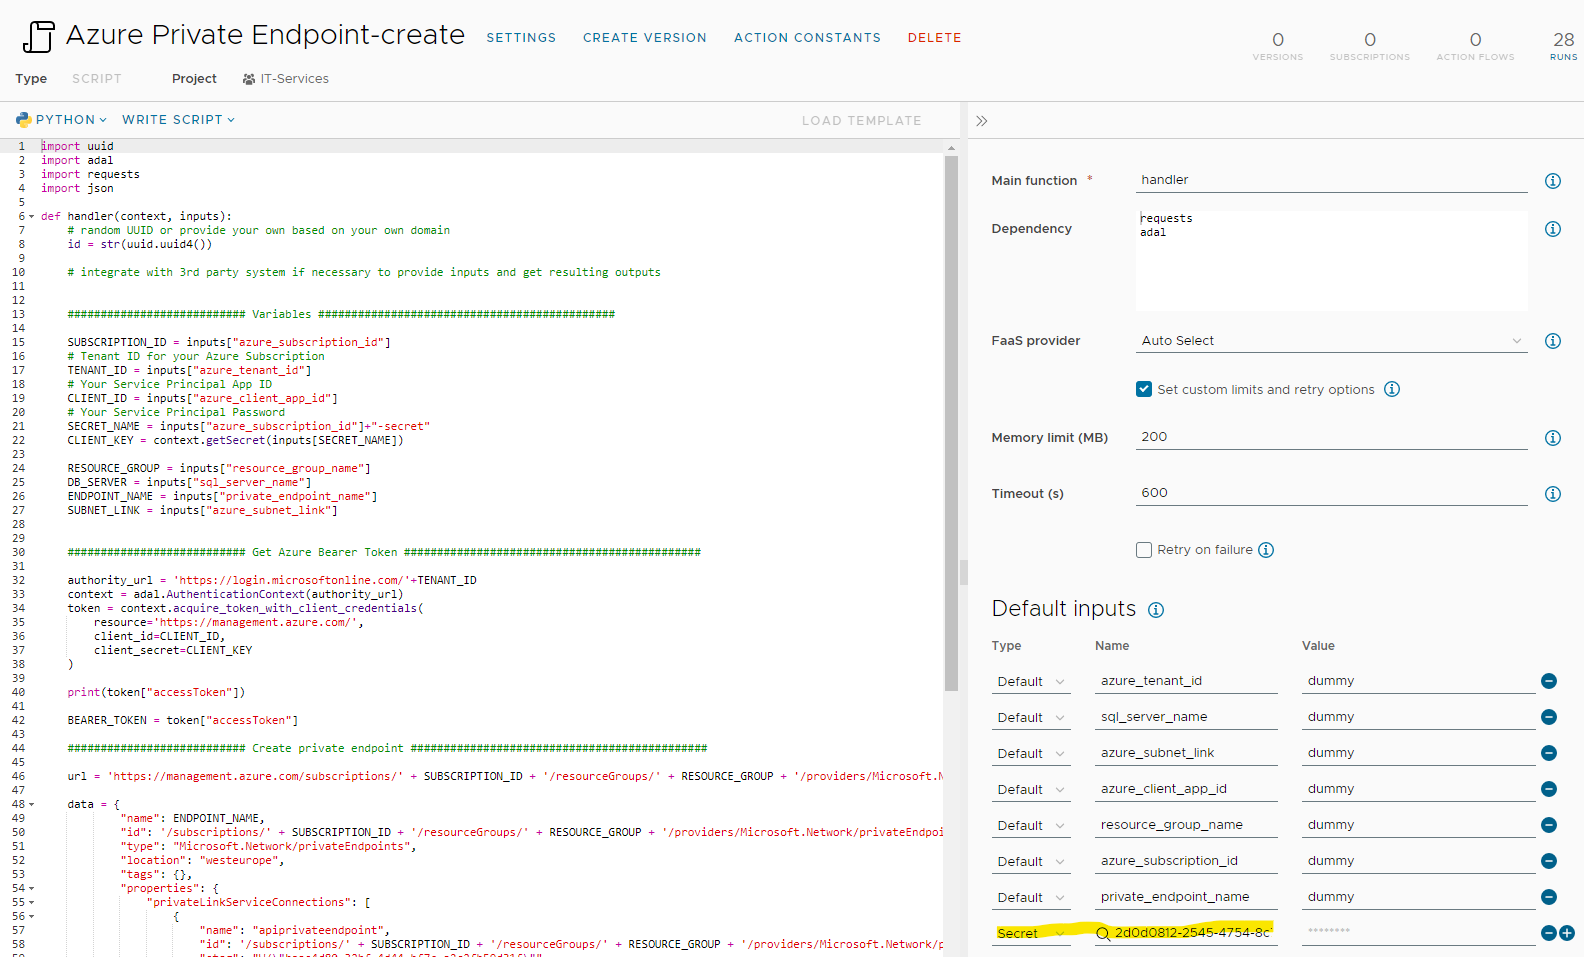Open the PYTHON language dropdown
The image size is (1584, 957).
[62, 120]
